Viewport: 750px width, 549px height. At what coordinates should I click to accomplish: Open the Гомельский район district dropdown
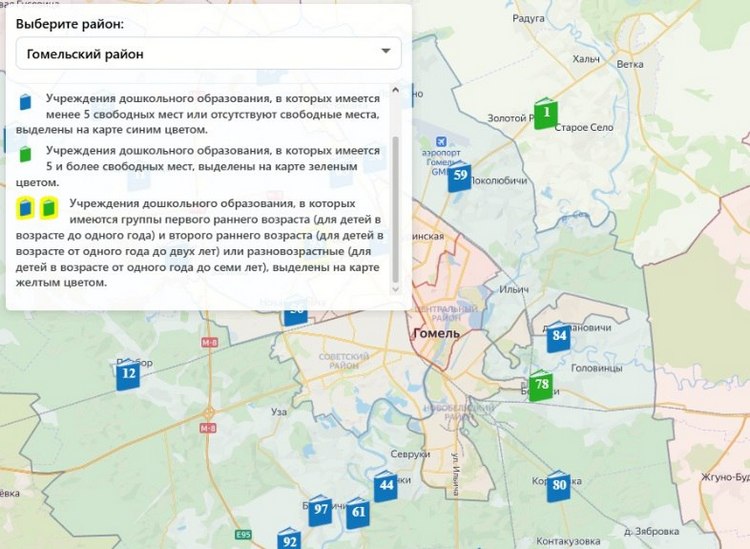(x=209, y=54)
